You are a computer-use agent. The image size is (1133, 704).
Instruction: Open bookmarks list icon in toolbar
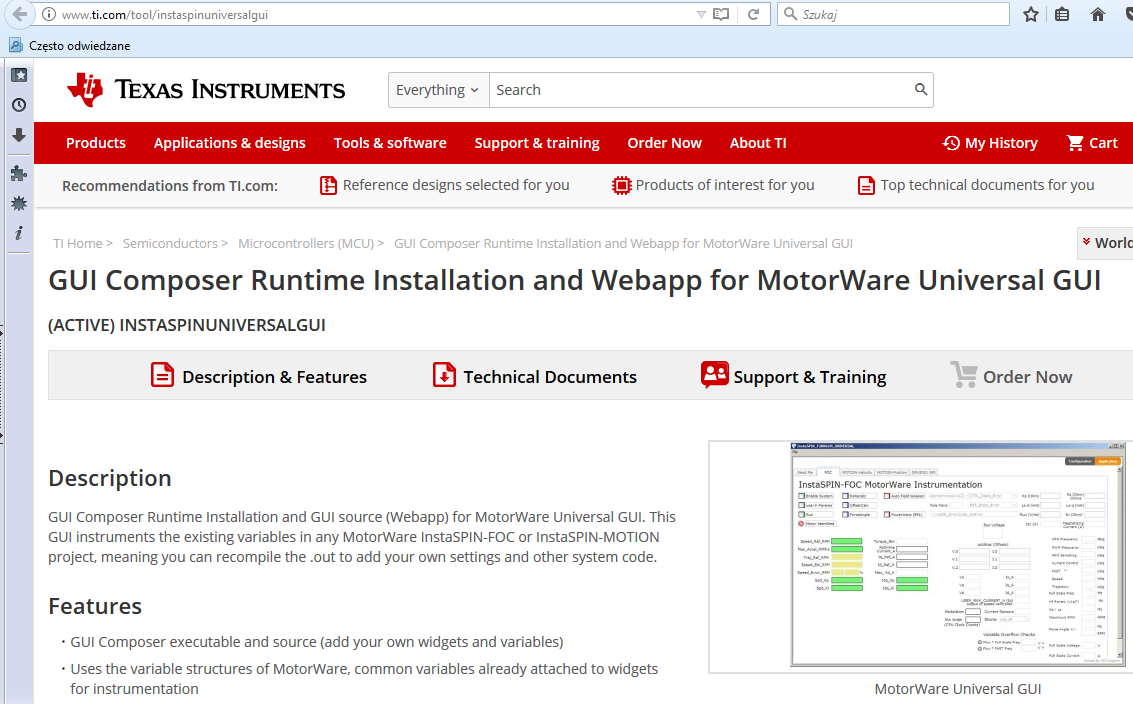click(1062, 14)
